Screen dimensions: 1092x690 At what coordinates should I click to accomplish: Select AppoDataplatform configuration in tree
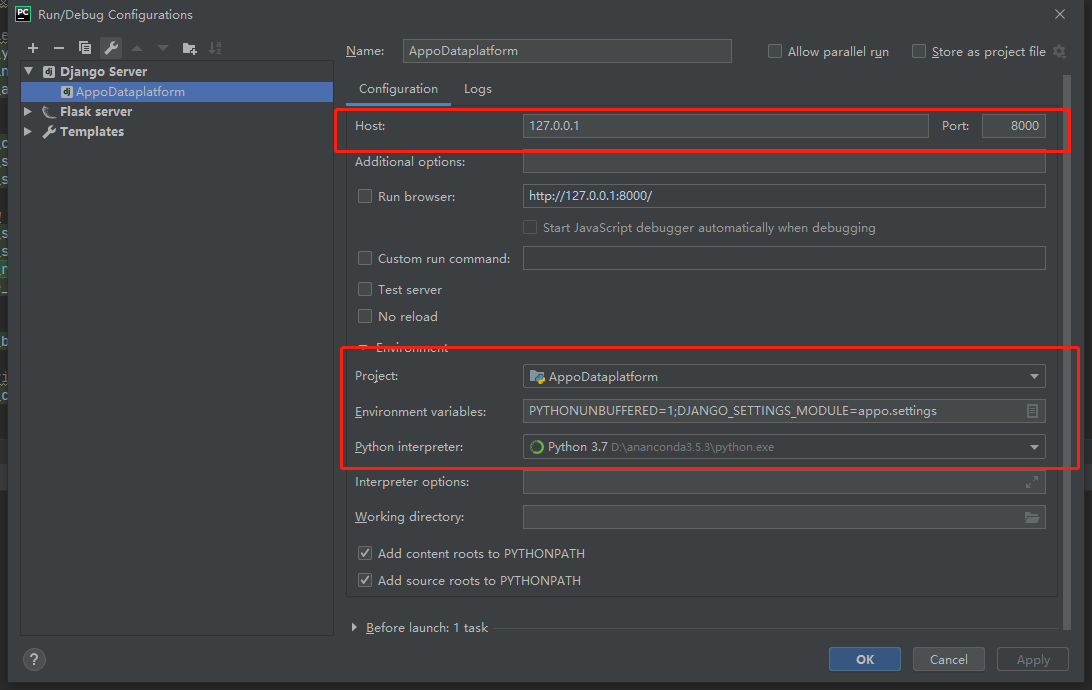click(177, 92)
